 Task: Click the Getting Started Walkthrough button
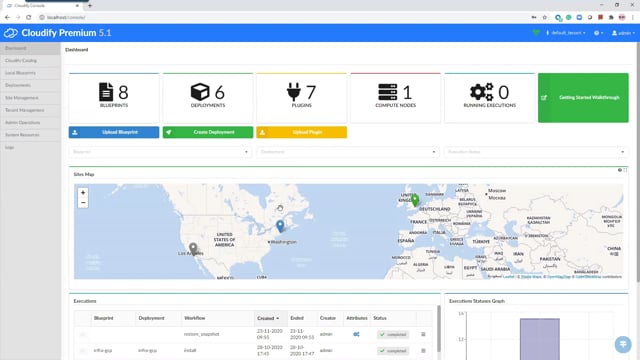click(x=583, y=98)
